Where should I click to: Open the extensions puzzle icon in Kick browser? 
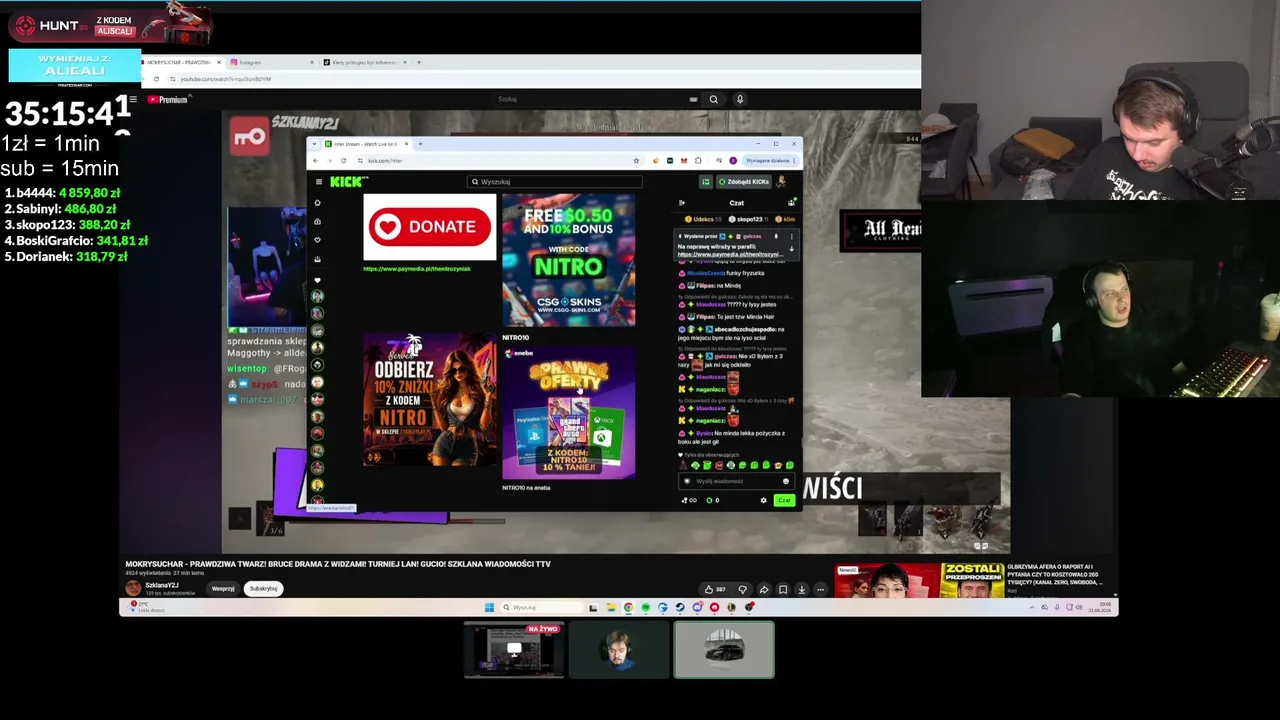point(698,160)
